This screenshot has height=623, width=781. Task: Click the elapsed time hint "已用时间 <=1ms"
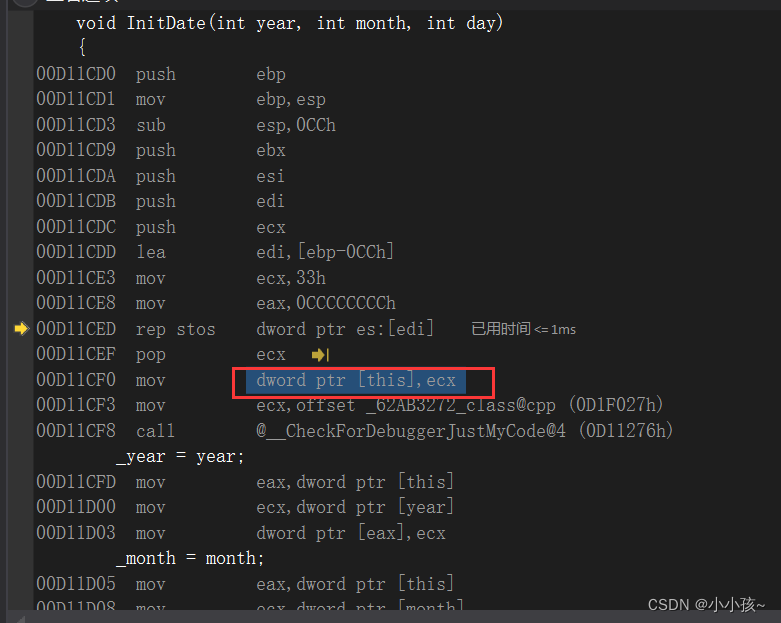(x=523, y=329)
